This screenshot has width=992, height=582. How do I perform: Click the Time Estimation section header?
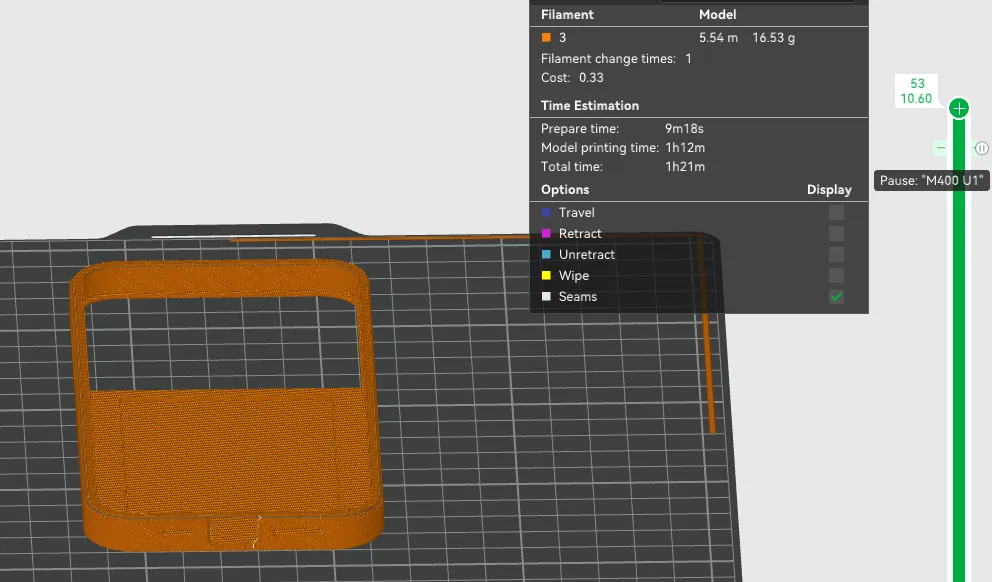[590, 106]
